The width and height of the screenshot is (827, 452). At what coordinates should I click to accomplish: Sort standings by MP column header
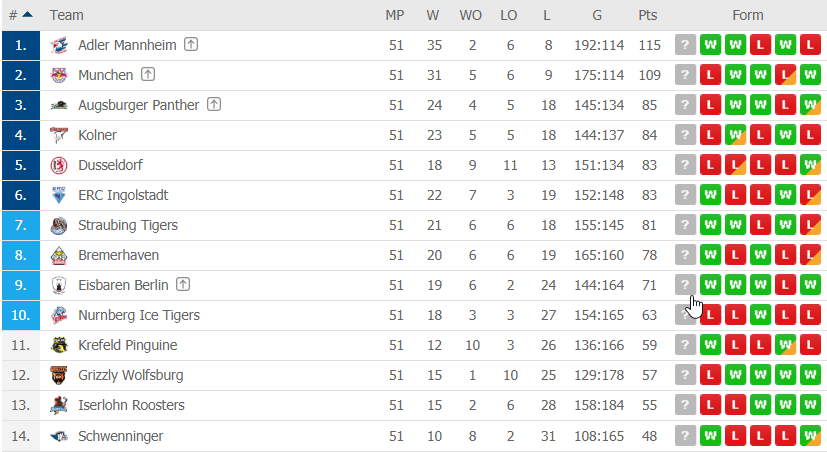click(x=395, y=15)
